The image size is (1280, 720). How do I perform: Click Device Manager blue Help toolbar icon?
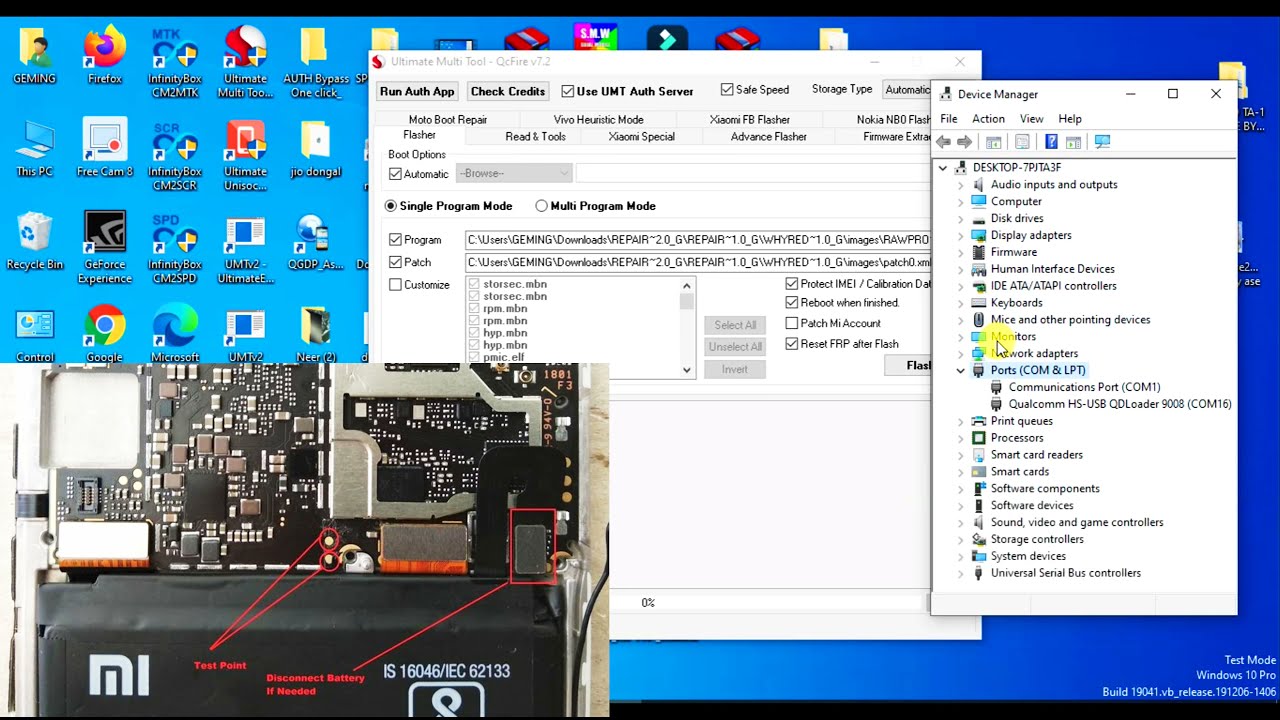(x=1051, y=142)
